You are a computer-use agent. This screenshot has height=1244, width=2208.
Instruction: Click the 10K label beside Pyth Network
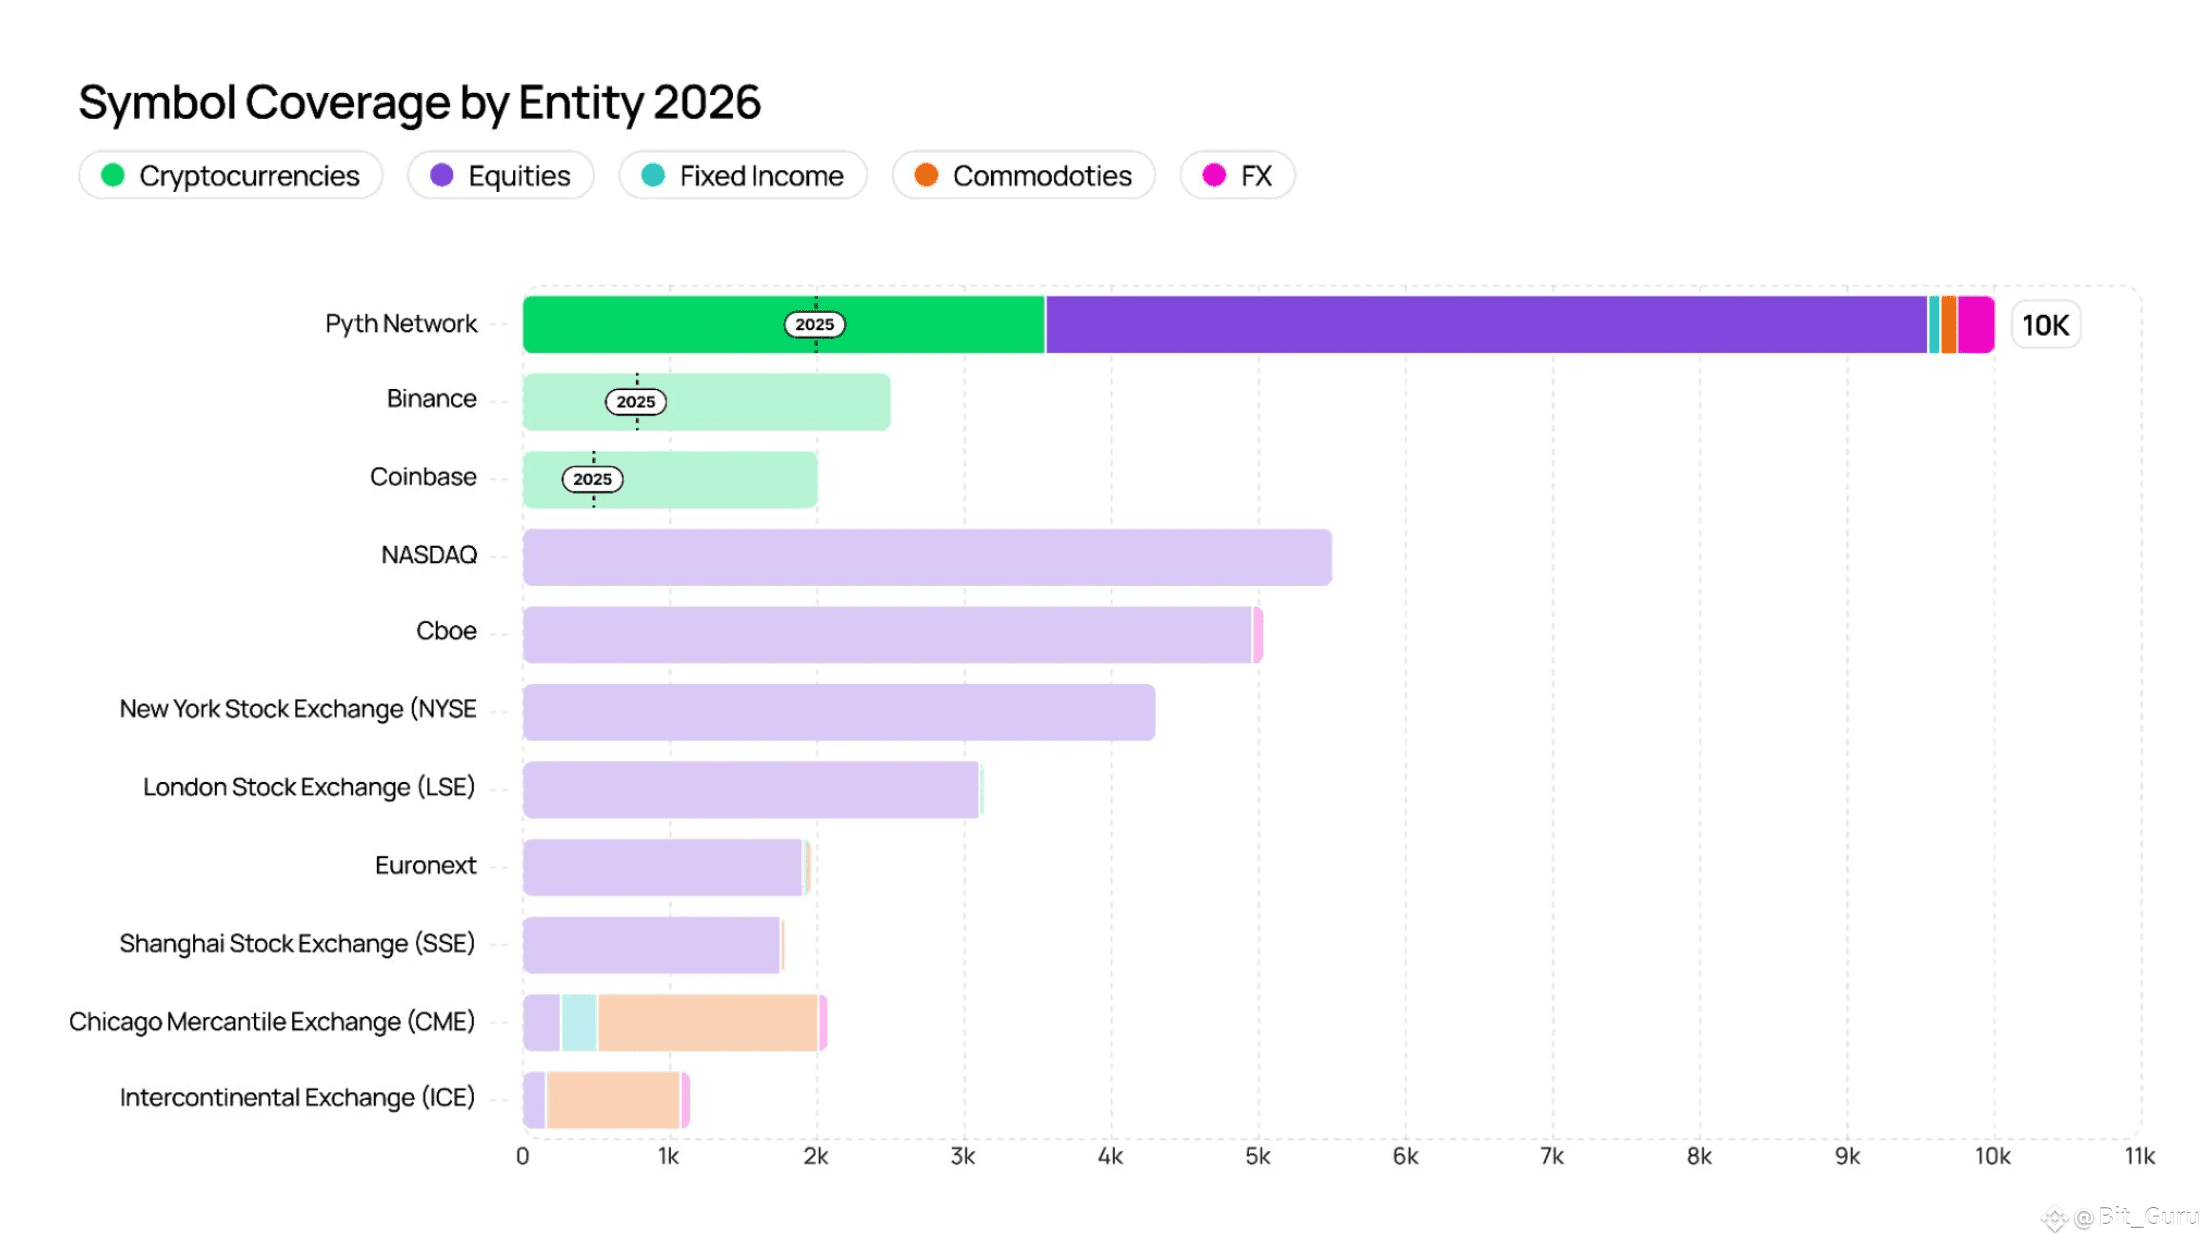click(x=2045, y=325)
